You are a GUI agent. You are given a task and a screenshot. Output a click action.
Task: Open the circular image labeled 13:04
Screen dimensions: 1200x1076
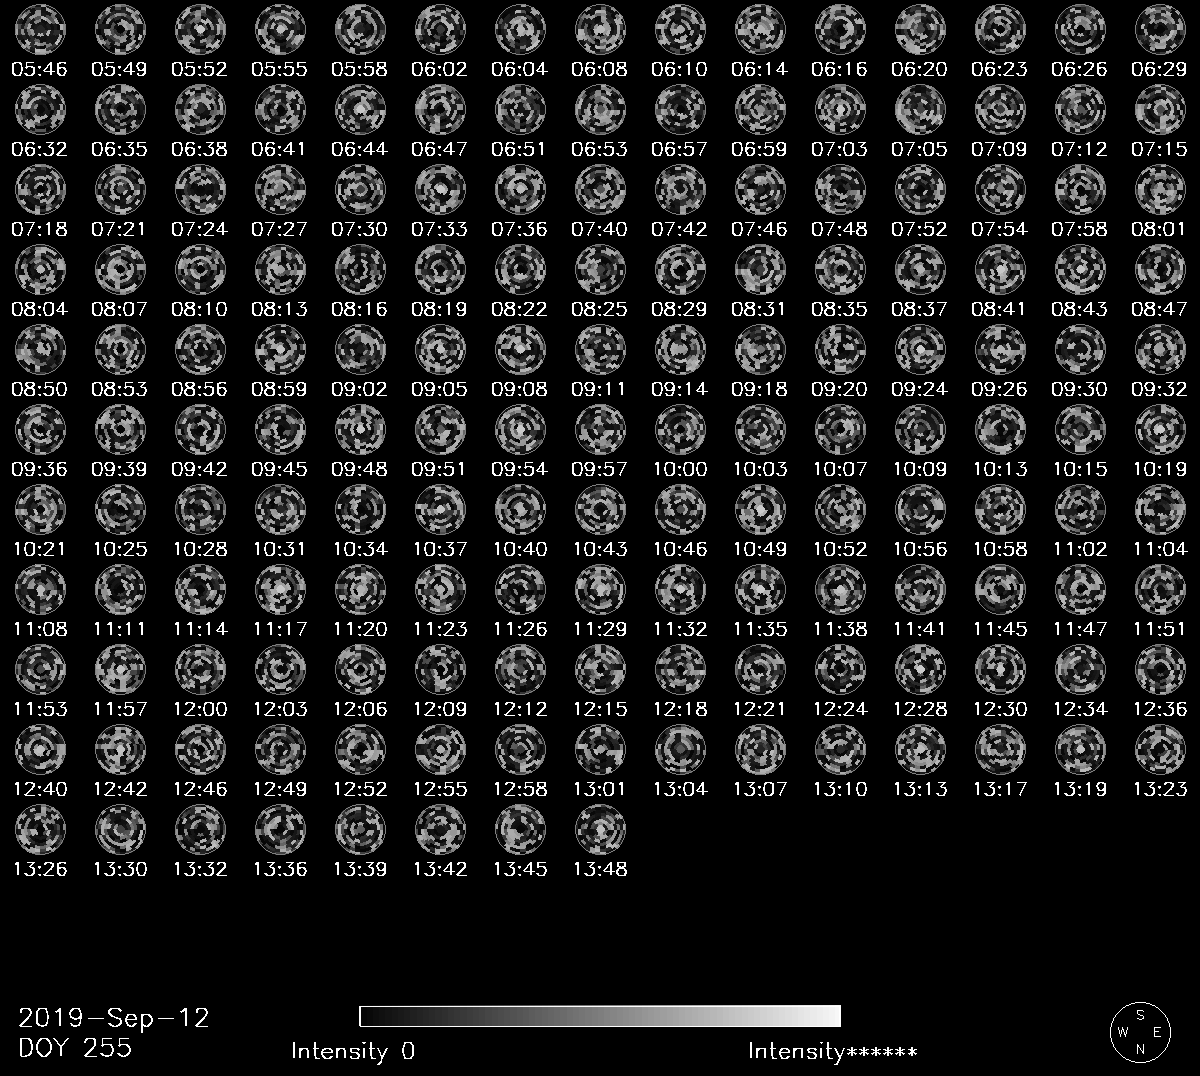680,749
